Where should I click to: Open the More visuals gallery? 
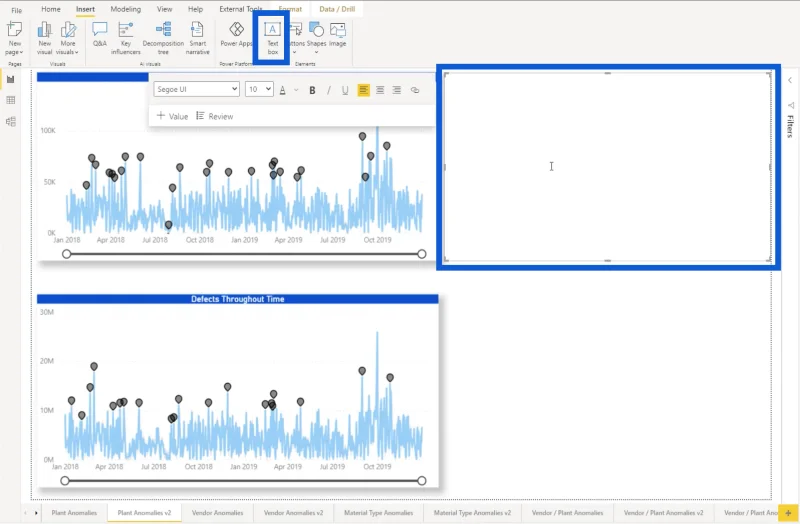[x=67, y=38]
